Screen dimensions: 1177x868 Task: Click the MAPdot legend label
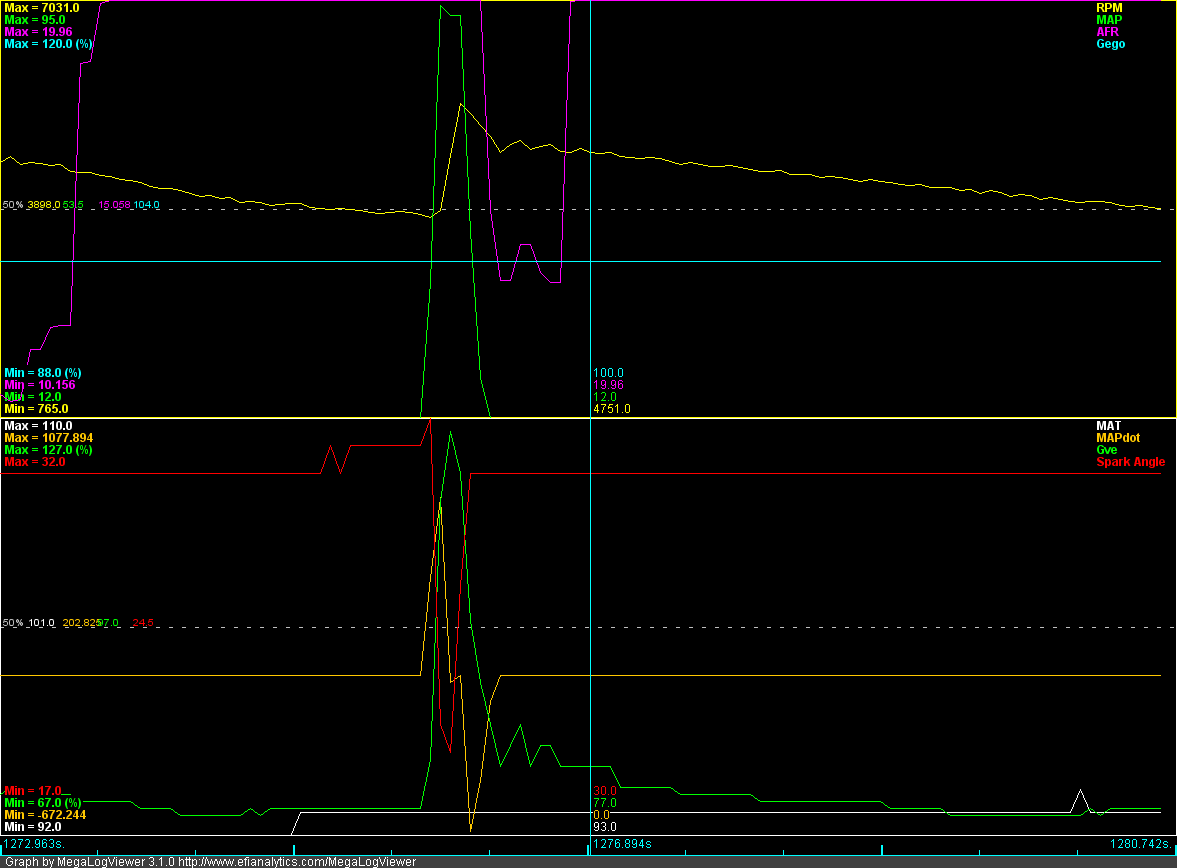[x=1118, y=439]
